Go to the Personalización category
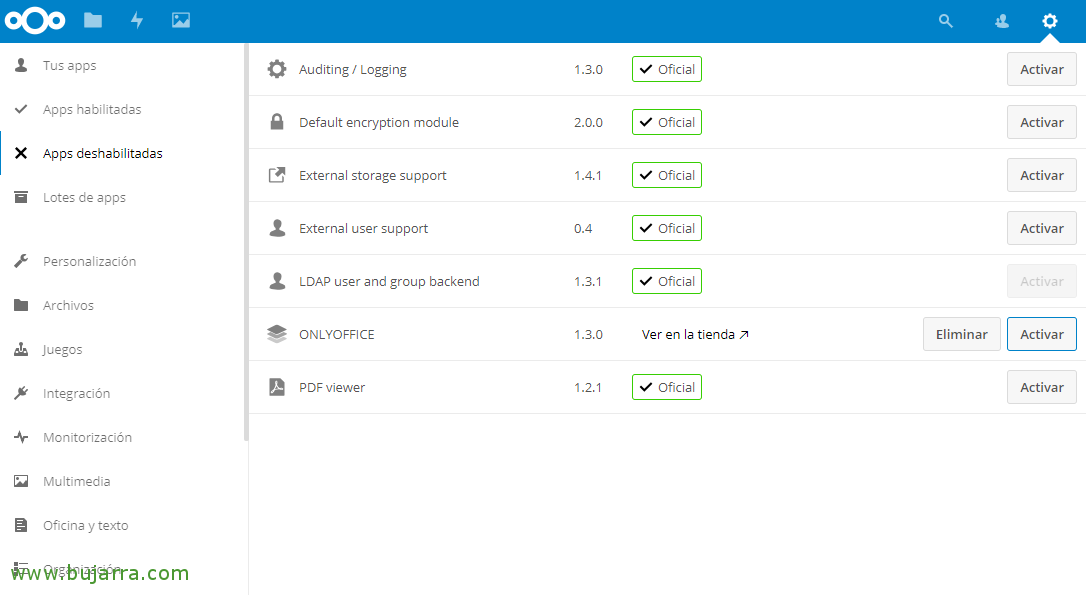 coord(89,262)
